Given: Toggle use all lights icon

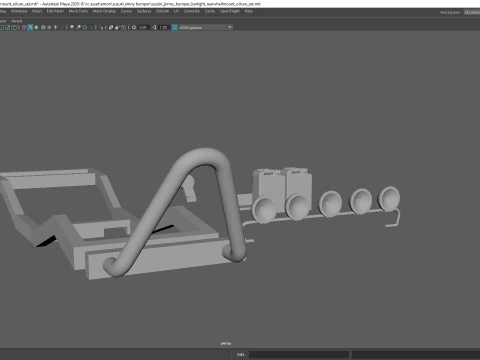Looking at the screenshot, I should coord(56,27).
